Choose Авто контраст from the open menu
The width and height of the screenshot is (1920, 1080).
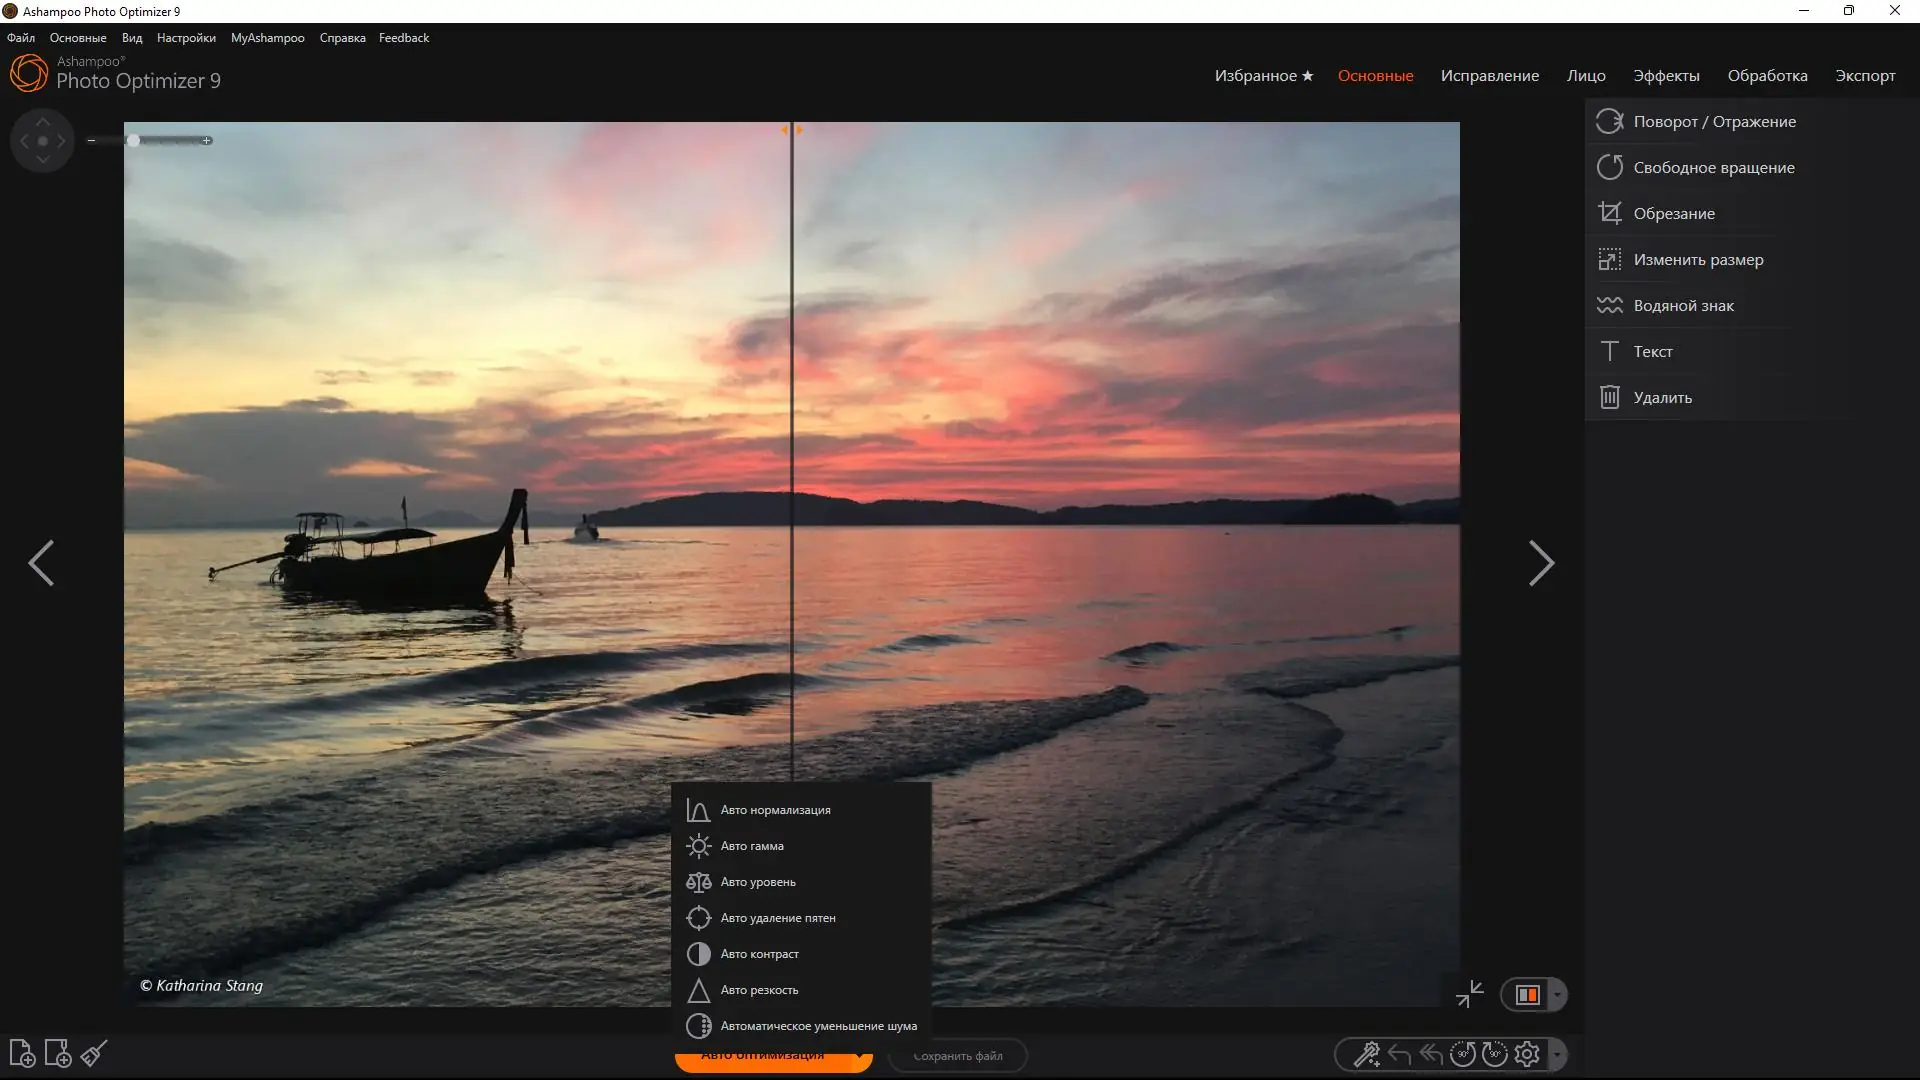tap(760, 954)
